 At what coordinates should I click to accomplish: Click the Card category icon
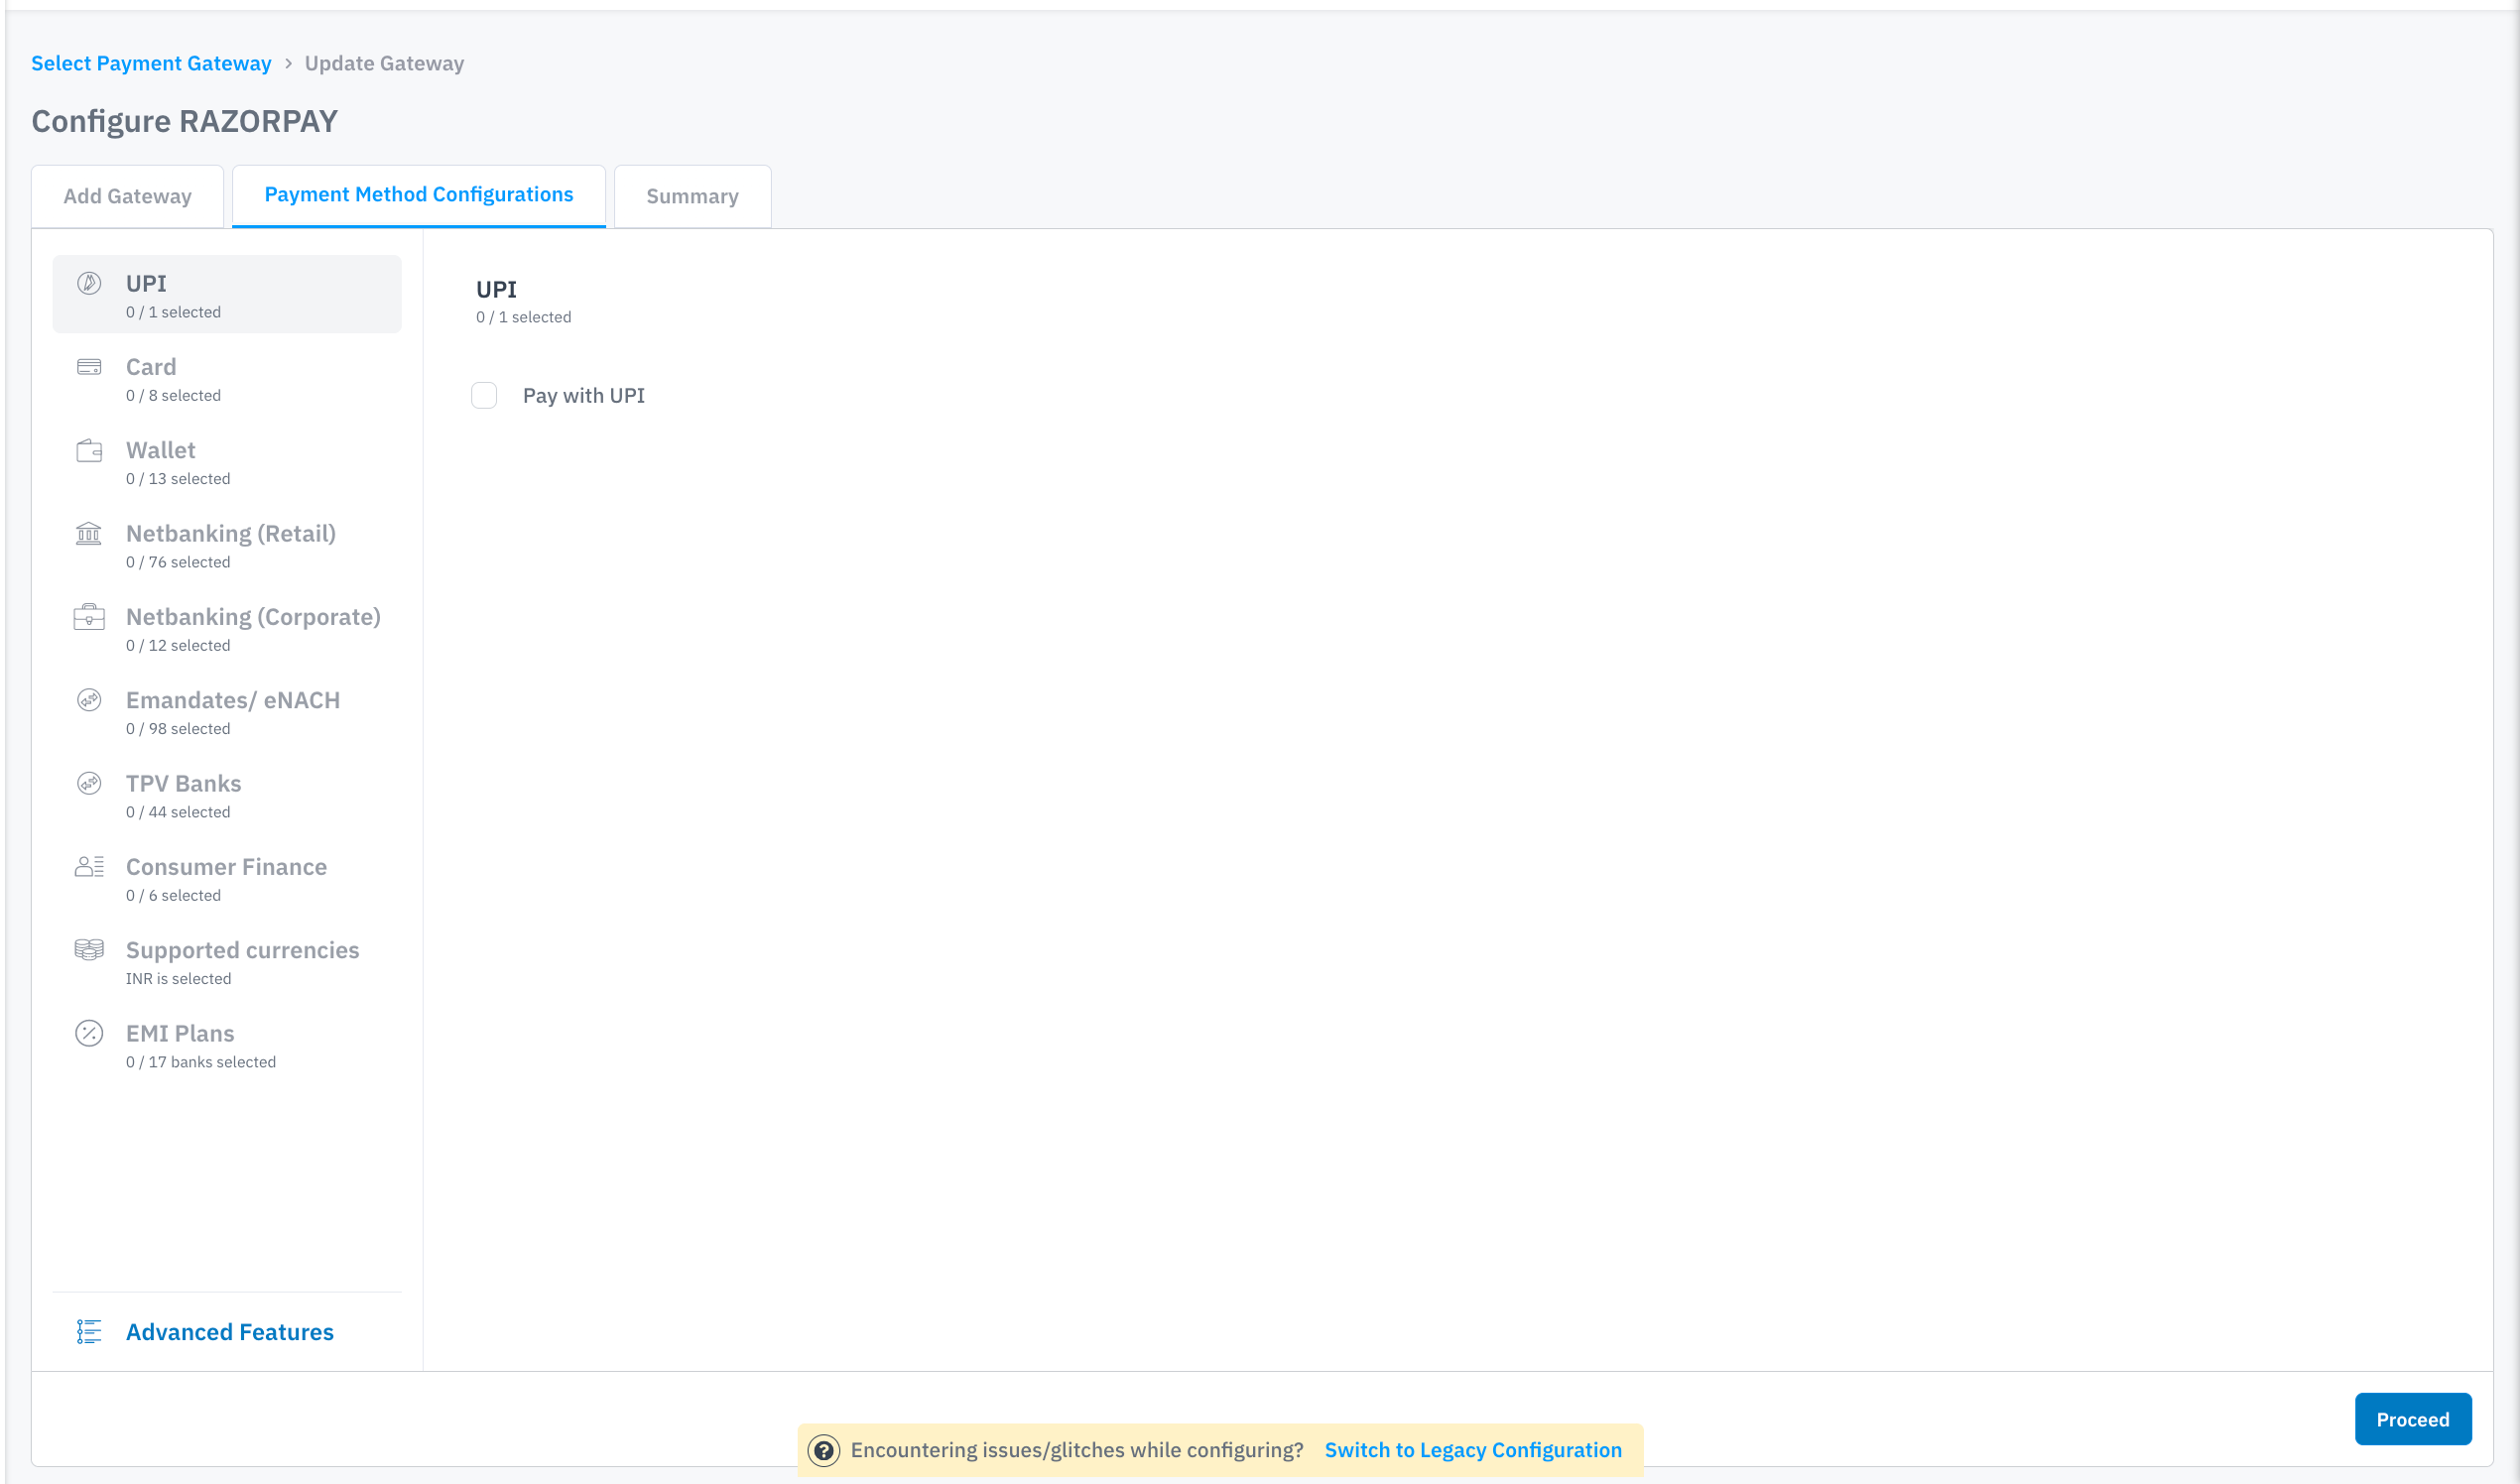[x=89, y=367]
